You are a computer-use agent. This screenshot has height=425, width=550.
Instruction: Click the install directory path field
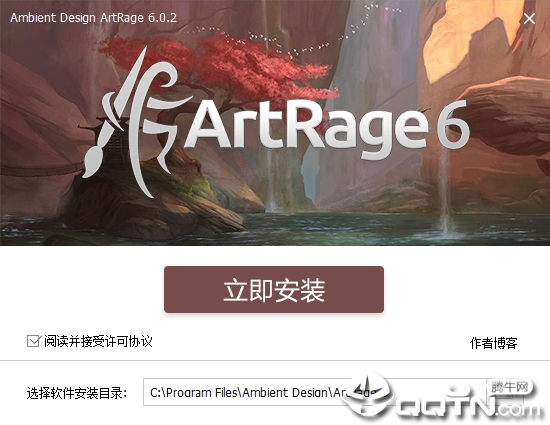click(x=314, y=392)
